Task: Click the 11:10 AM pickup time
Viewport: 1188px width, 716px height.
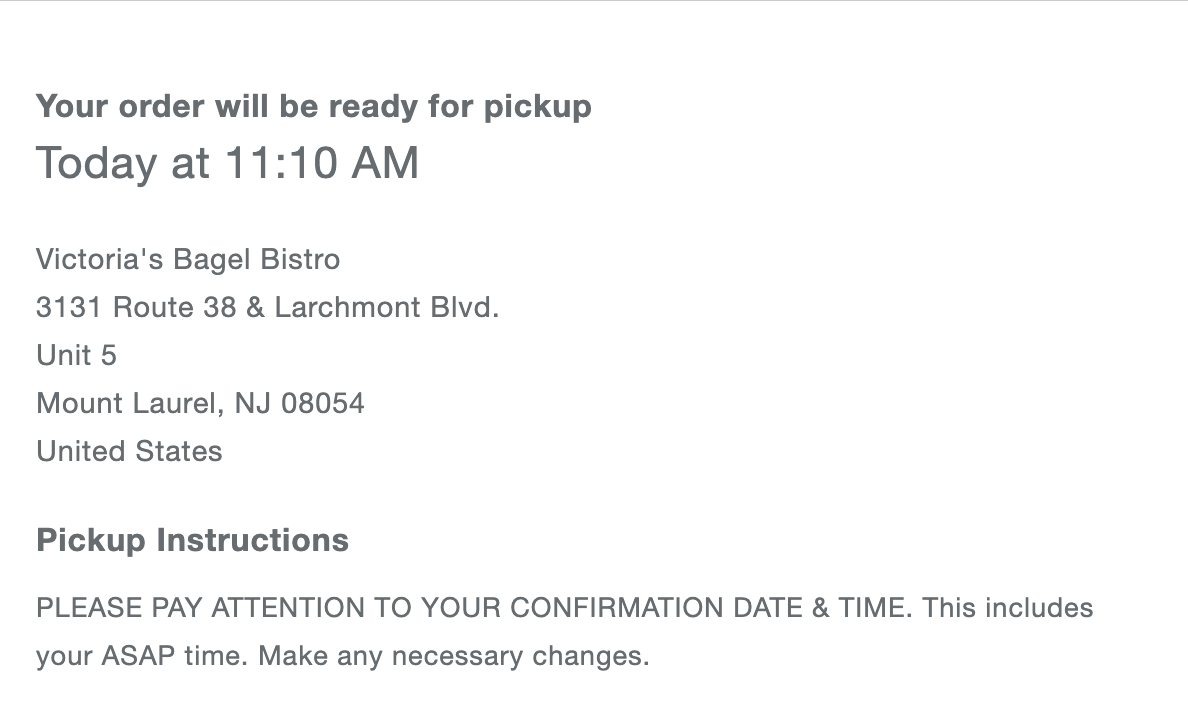Action: [x=321, y=163]
